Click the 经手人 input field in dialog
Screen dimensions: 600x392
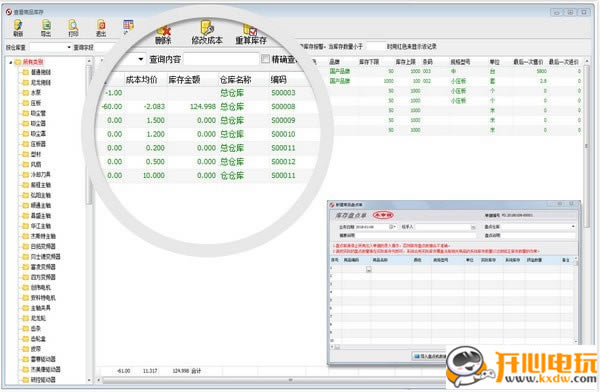pyautogui.click(x=442, y=227)
